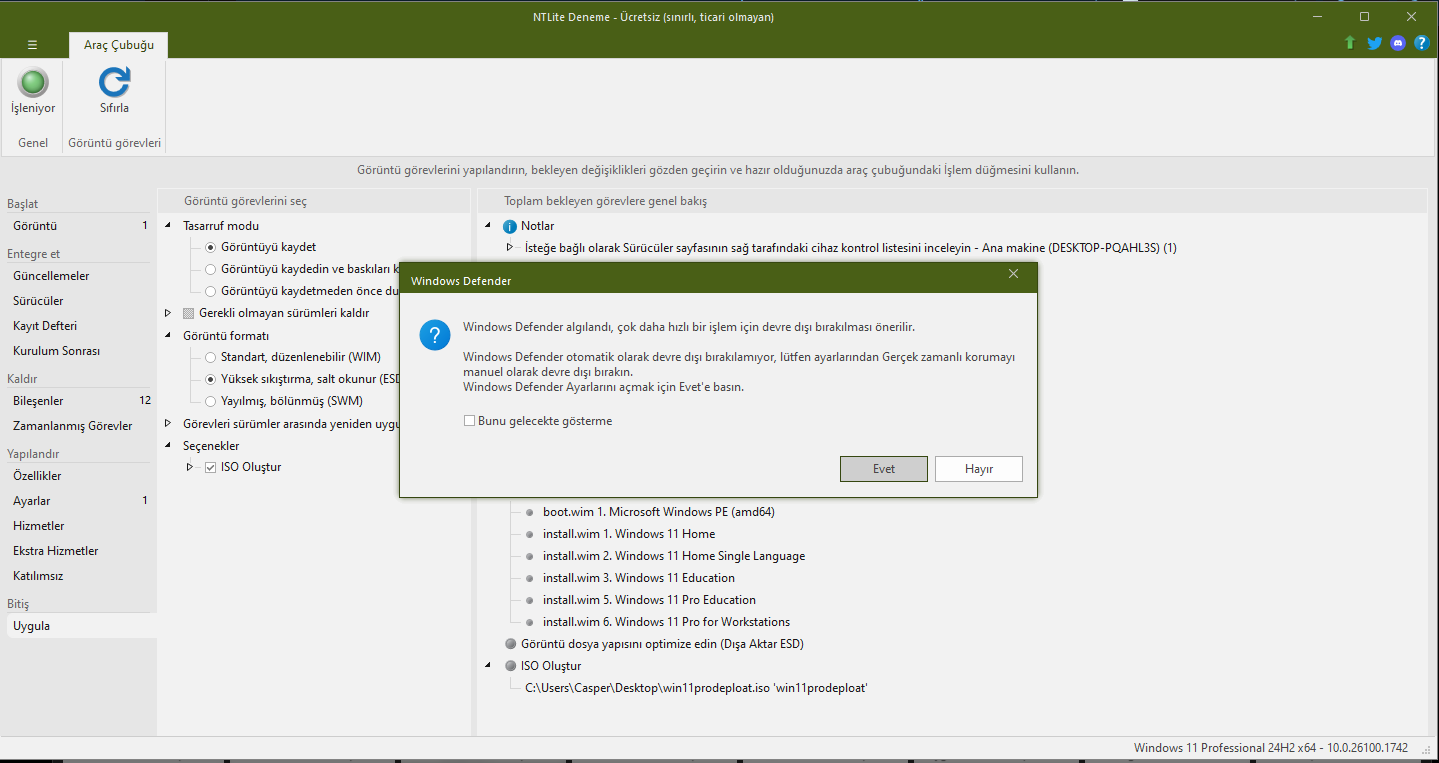Open Kurulum Sonrası page
This screenshot has width=1439, height=763.
pos(79,351)
